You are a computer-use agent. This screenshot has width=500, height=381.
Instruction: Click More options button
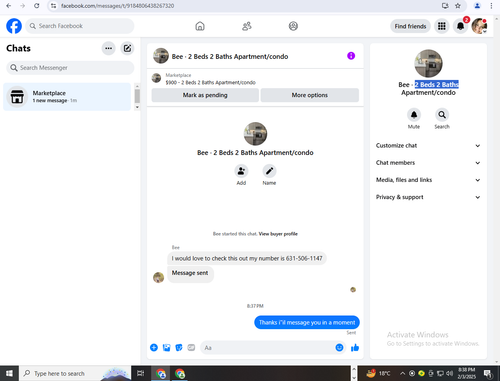[x=310, y=95]
